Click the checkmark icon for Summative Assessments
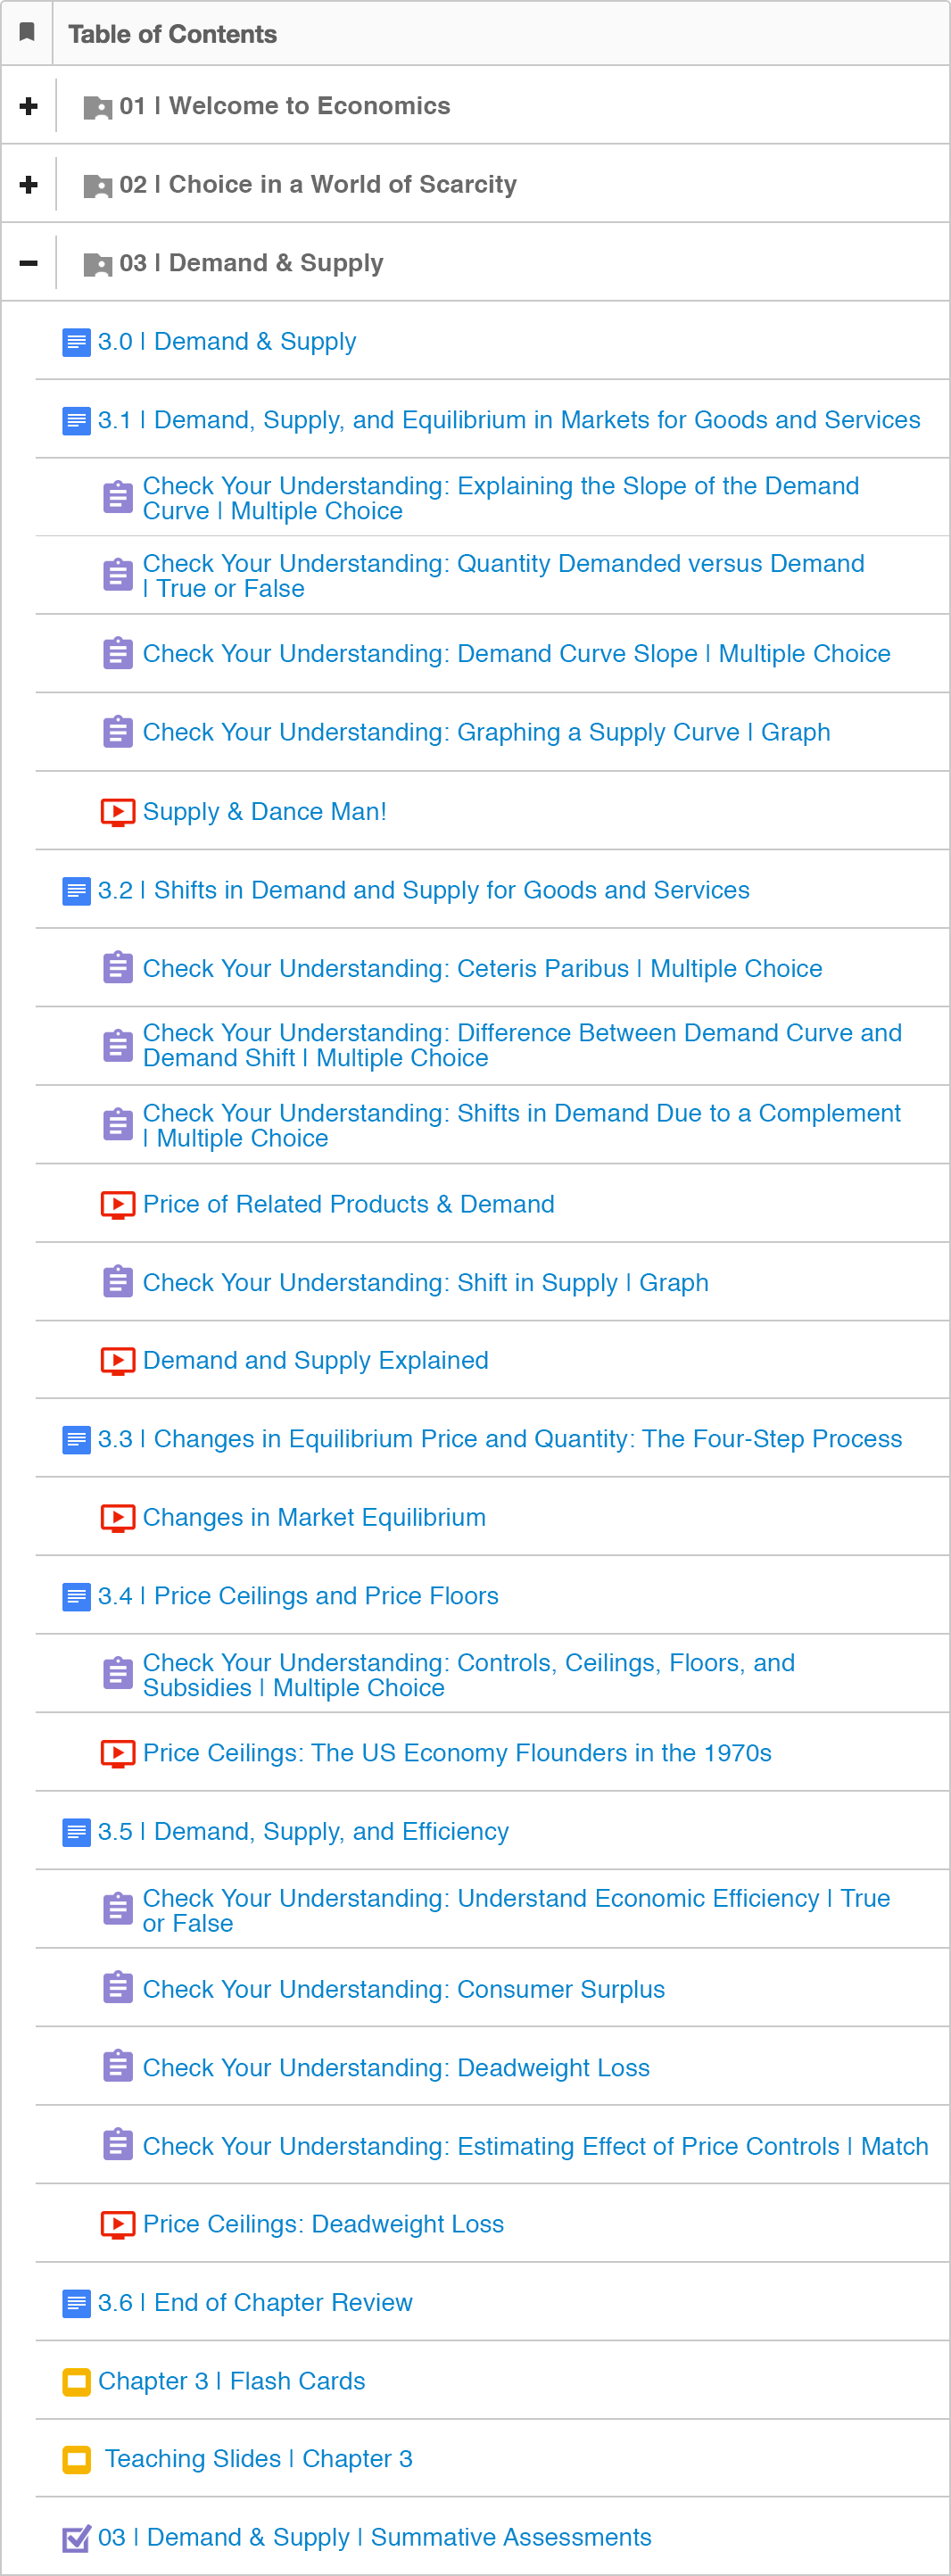 (76, 2538)
